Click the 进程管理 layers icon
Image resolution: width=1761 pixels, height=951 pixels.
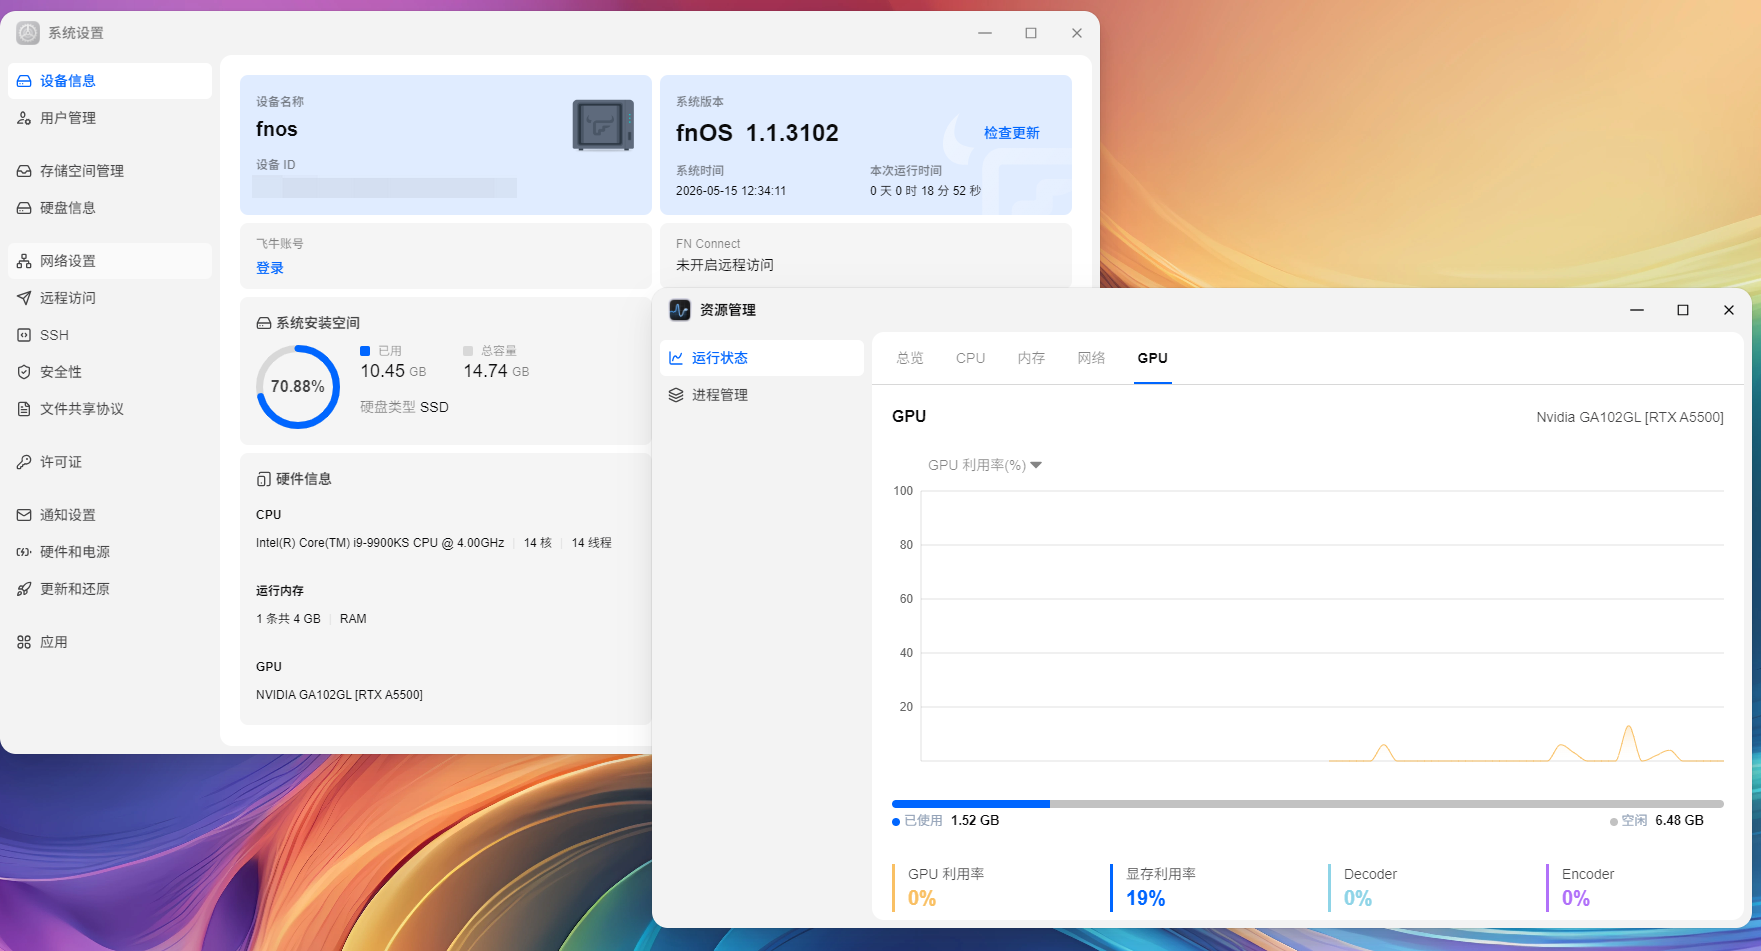tap(676, 395)
